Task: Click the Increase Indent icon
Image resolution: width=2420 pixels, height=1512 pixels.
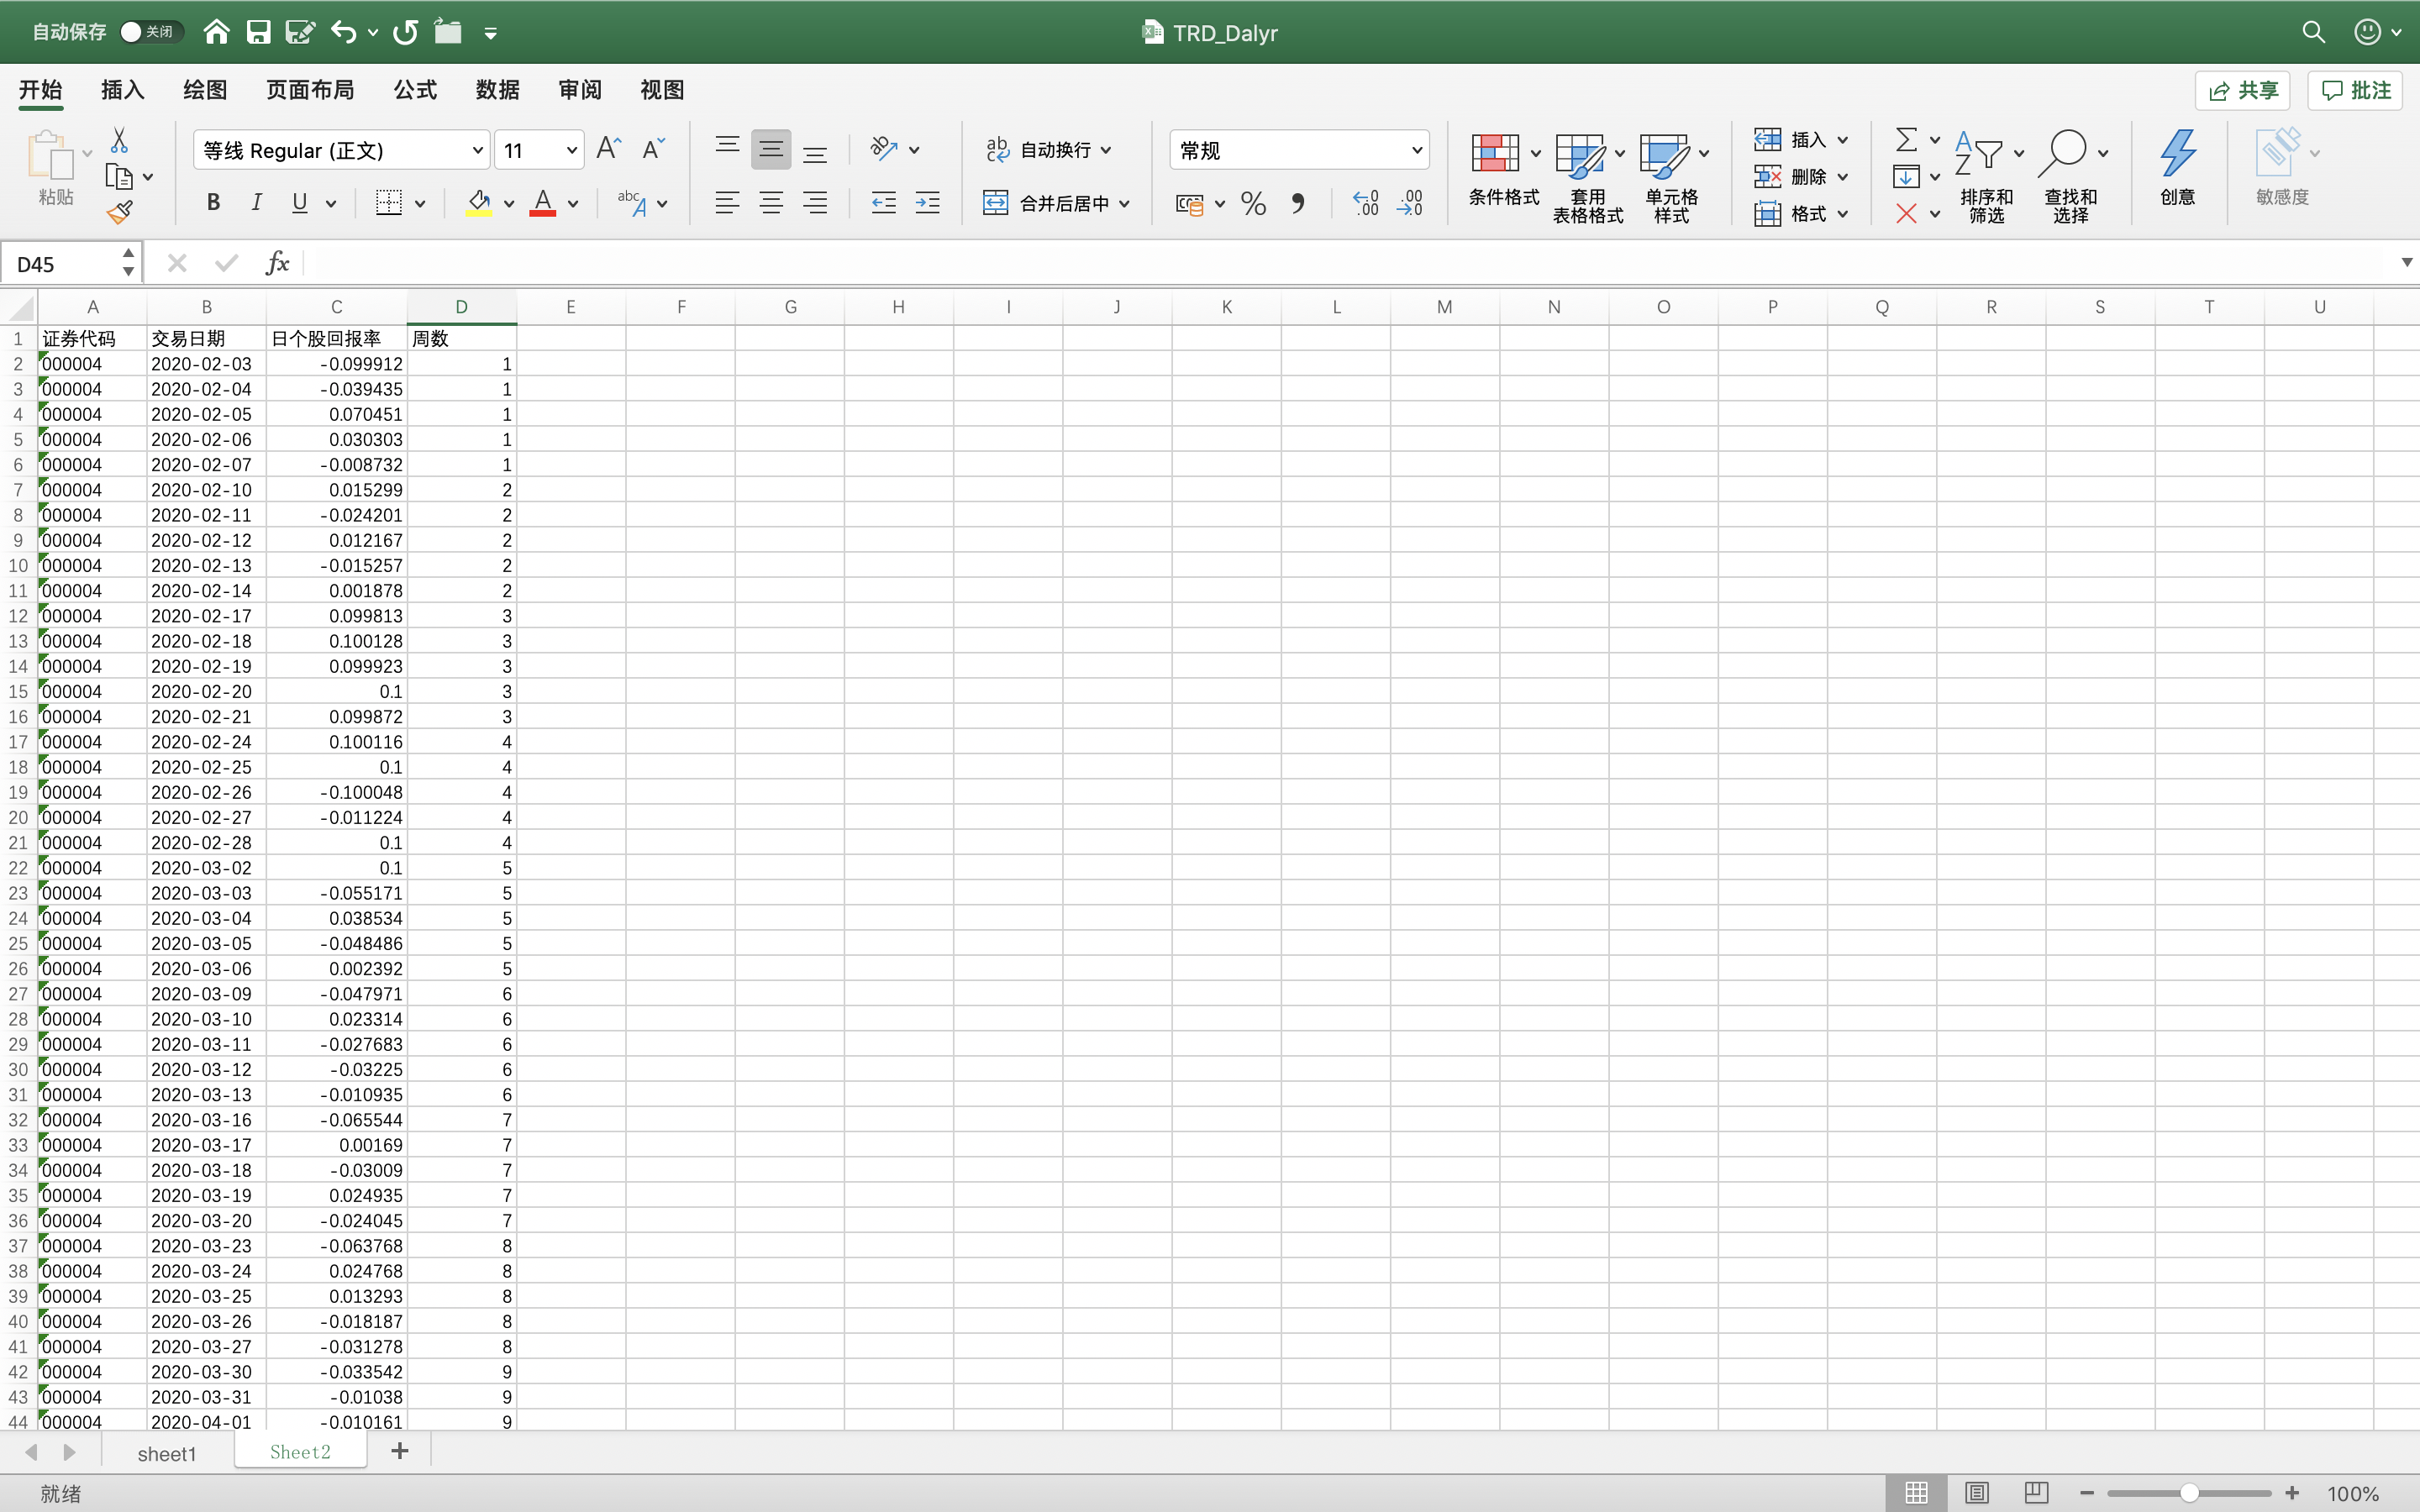Action: pos(927,204)
